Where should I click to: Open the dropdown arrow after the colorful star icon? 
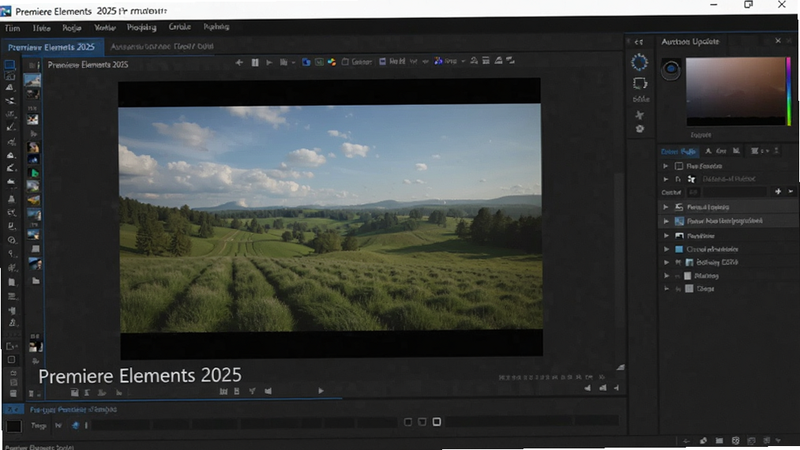pos(463,61)
